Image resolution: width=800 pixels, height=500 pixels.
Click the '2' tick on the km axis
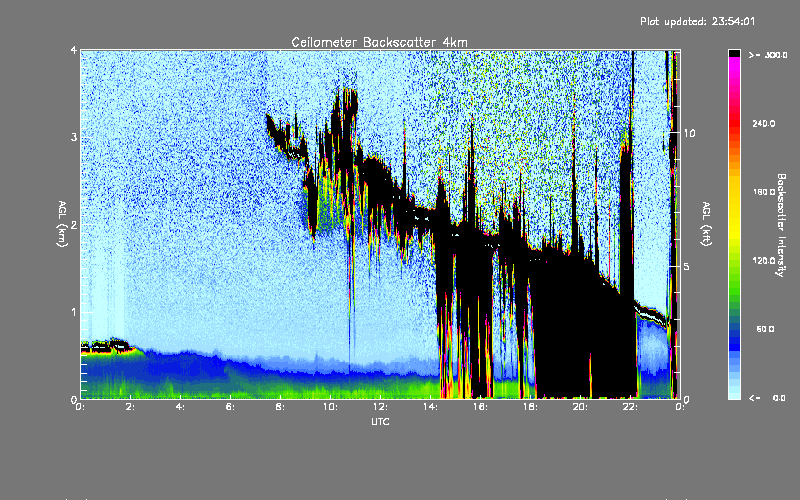(73, 225)
